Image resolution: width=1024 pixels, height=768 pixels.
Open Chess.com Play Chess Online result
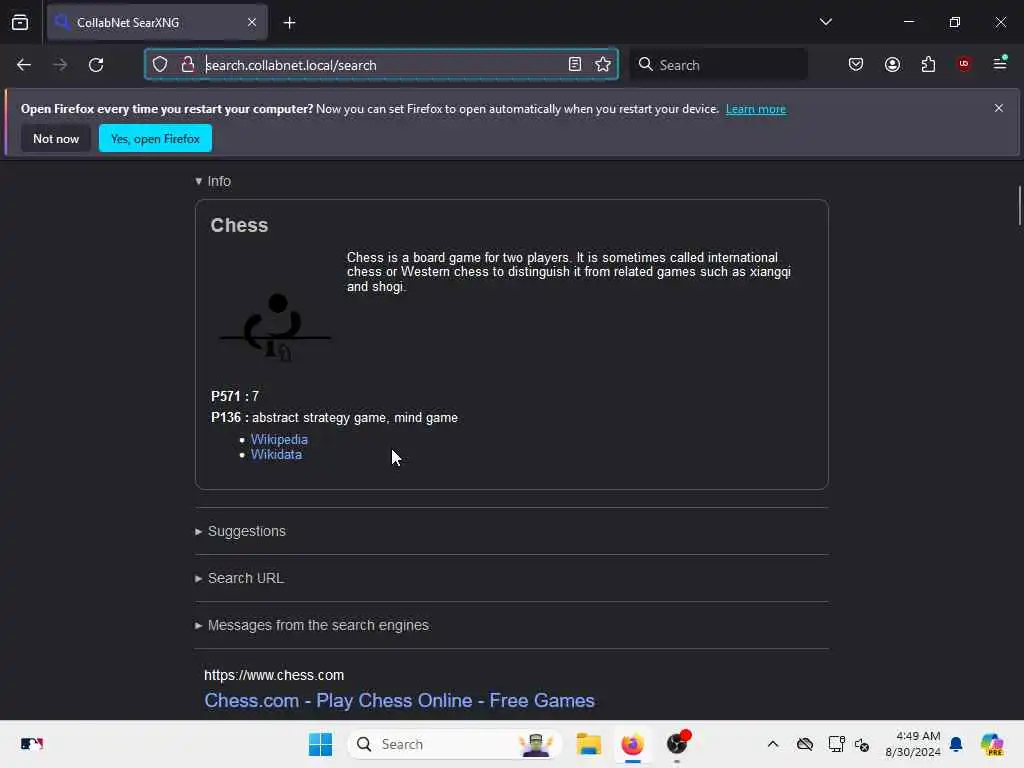tap(400, 700)
